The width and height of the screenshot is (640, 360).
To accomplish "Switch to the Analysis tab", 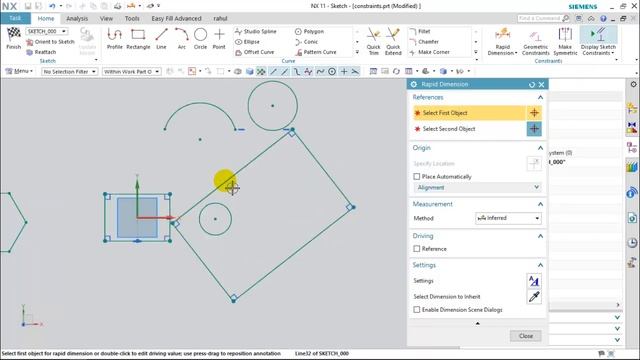I will click(77, 19).
